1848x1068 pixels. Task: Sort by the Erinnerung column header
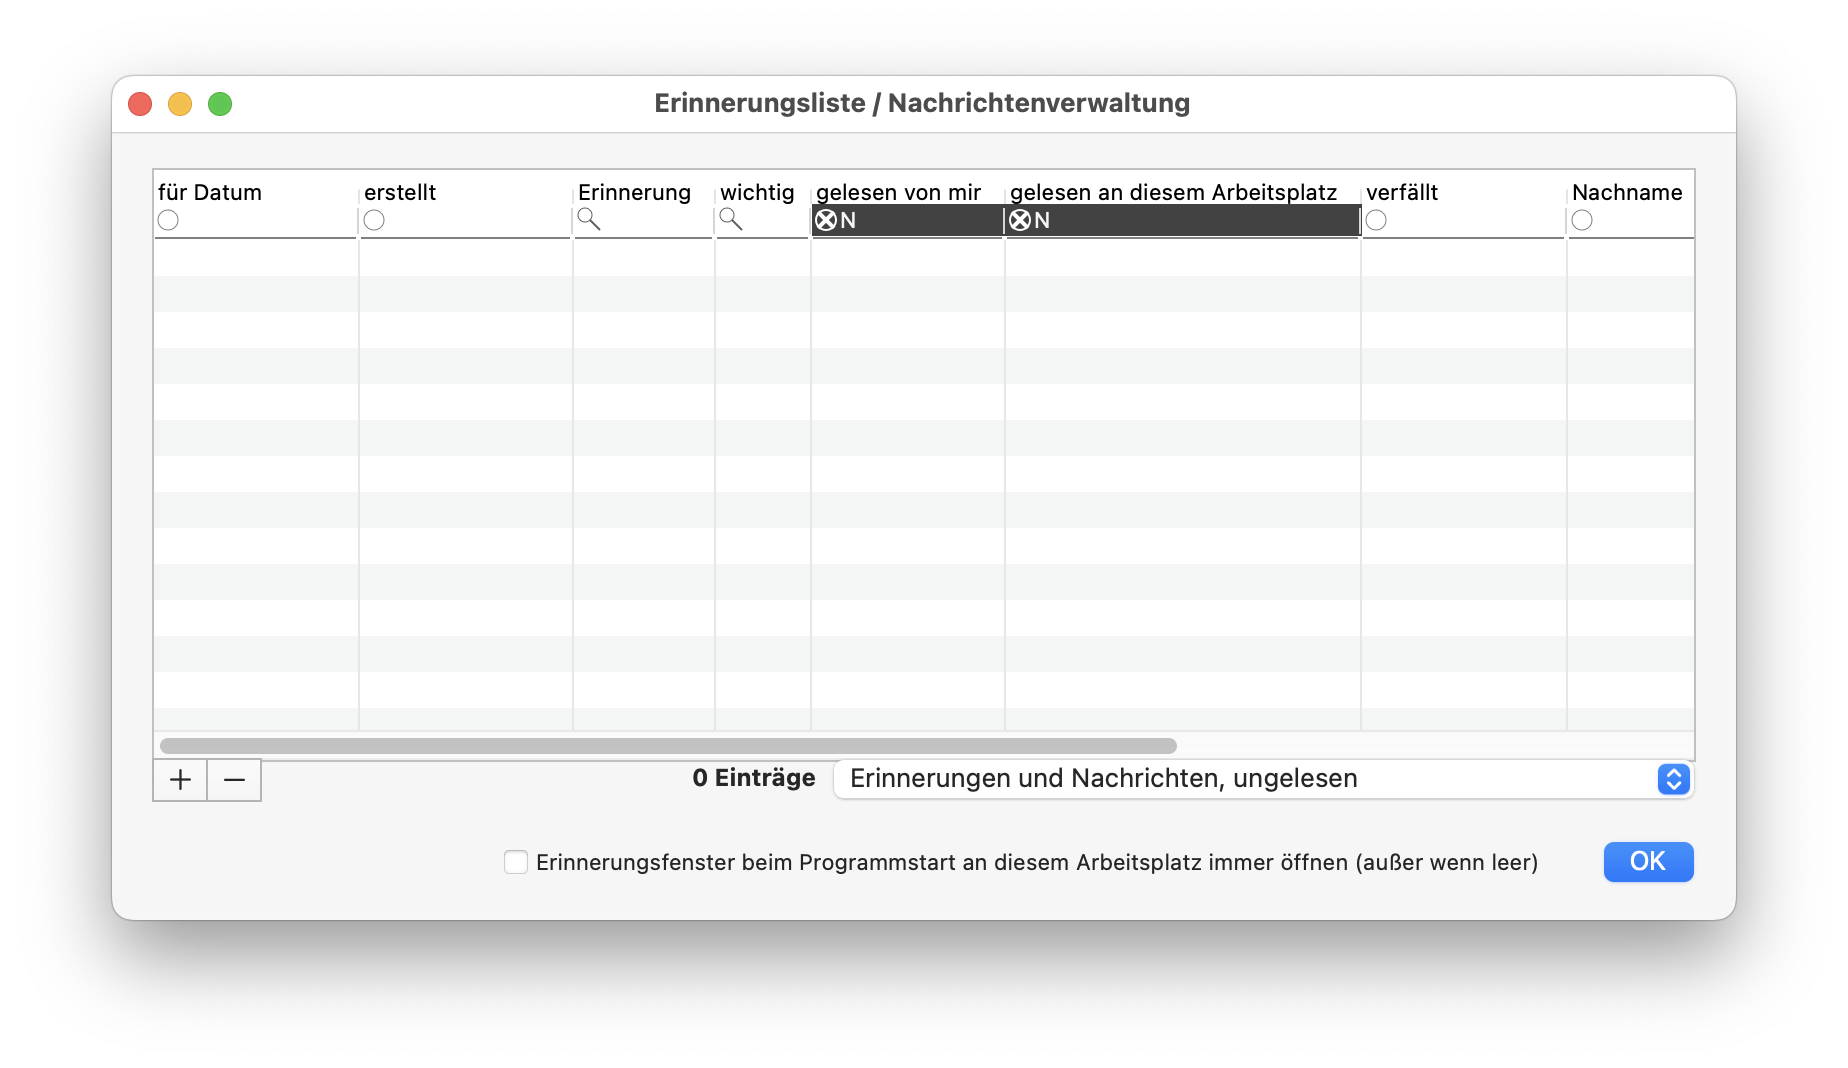pos(634,192)
